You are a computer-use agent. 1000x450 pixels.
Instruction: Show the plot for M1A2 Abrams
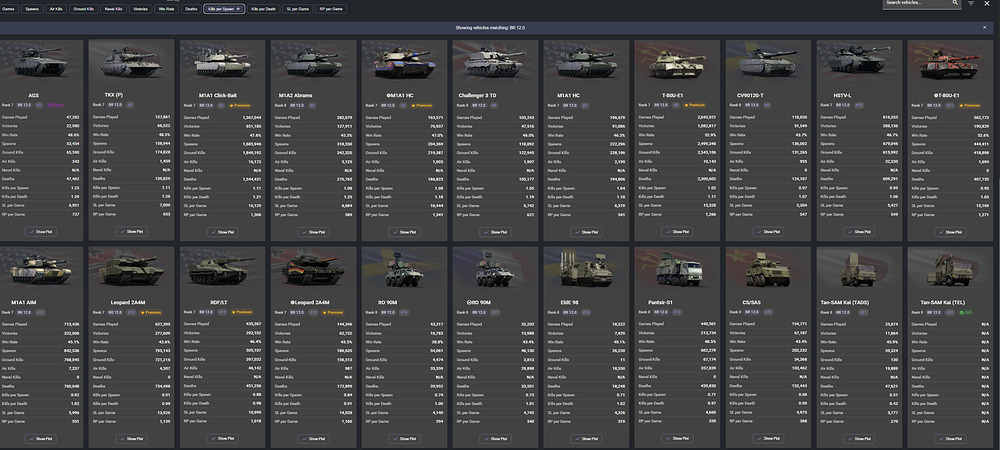(314, 232)
